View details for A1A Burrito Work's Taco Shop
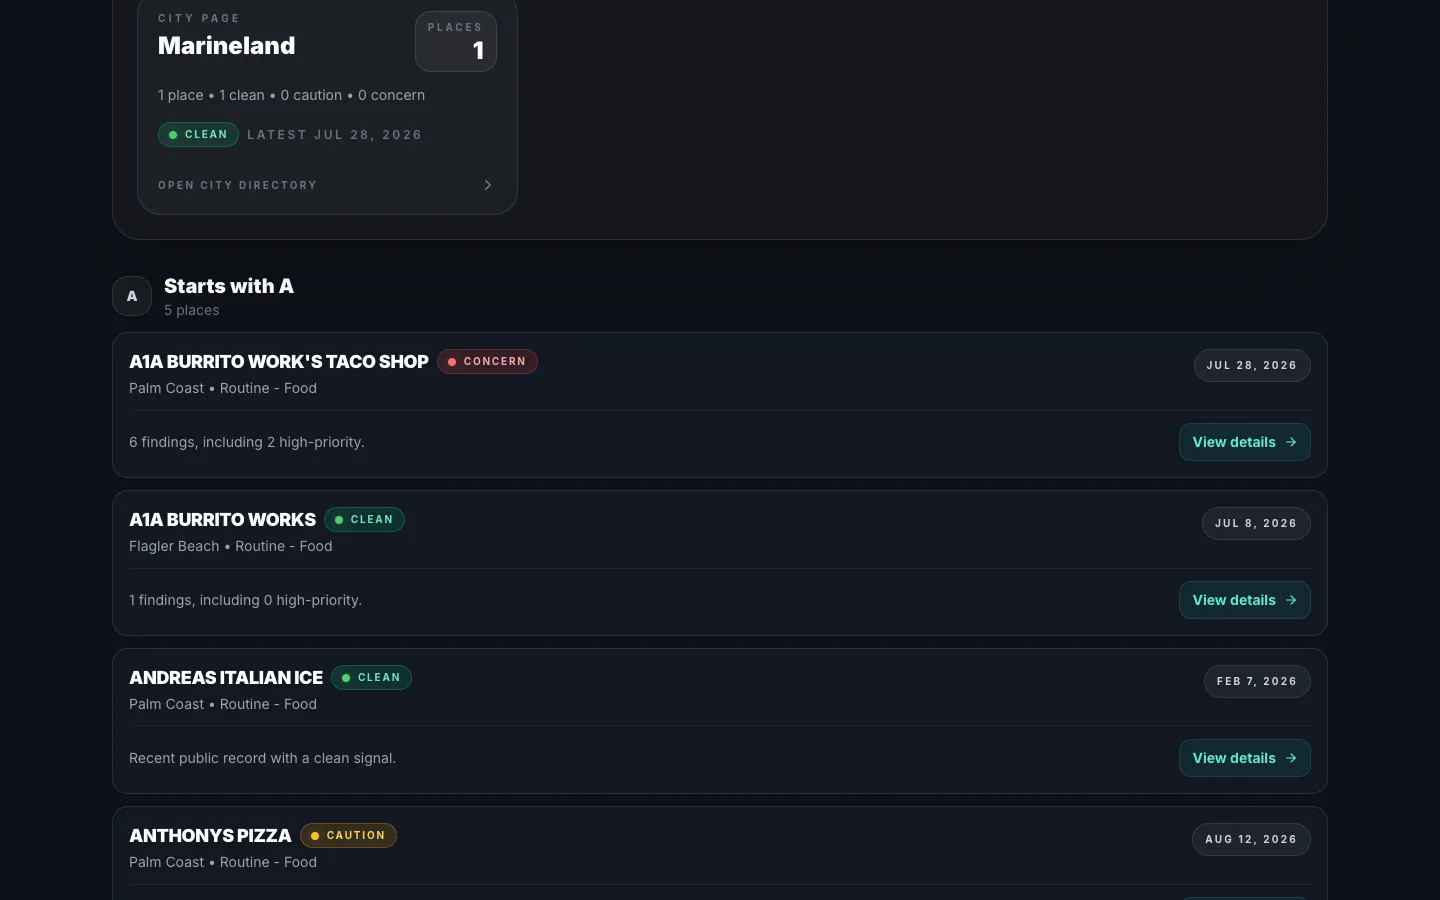The width and height of the screenshot is (1440, 900). 1244,442
